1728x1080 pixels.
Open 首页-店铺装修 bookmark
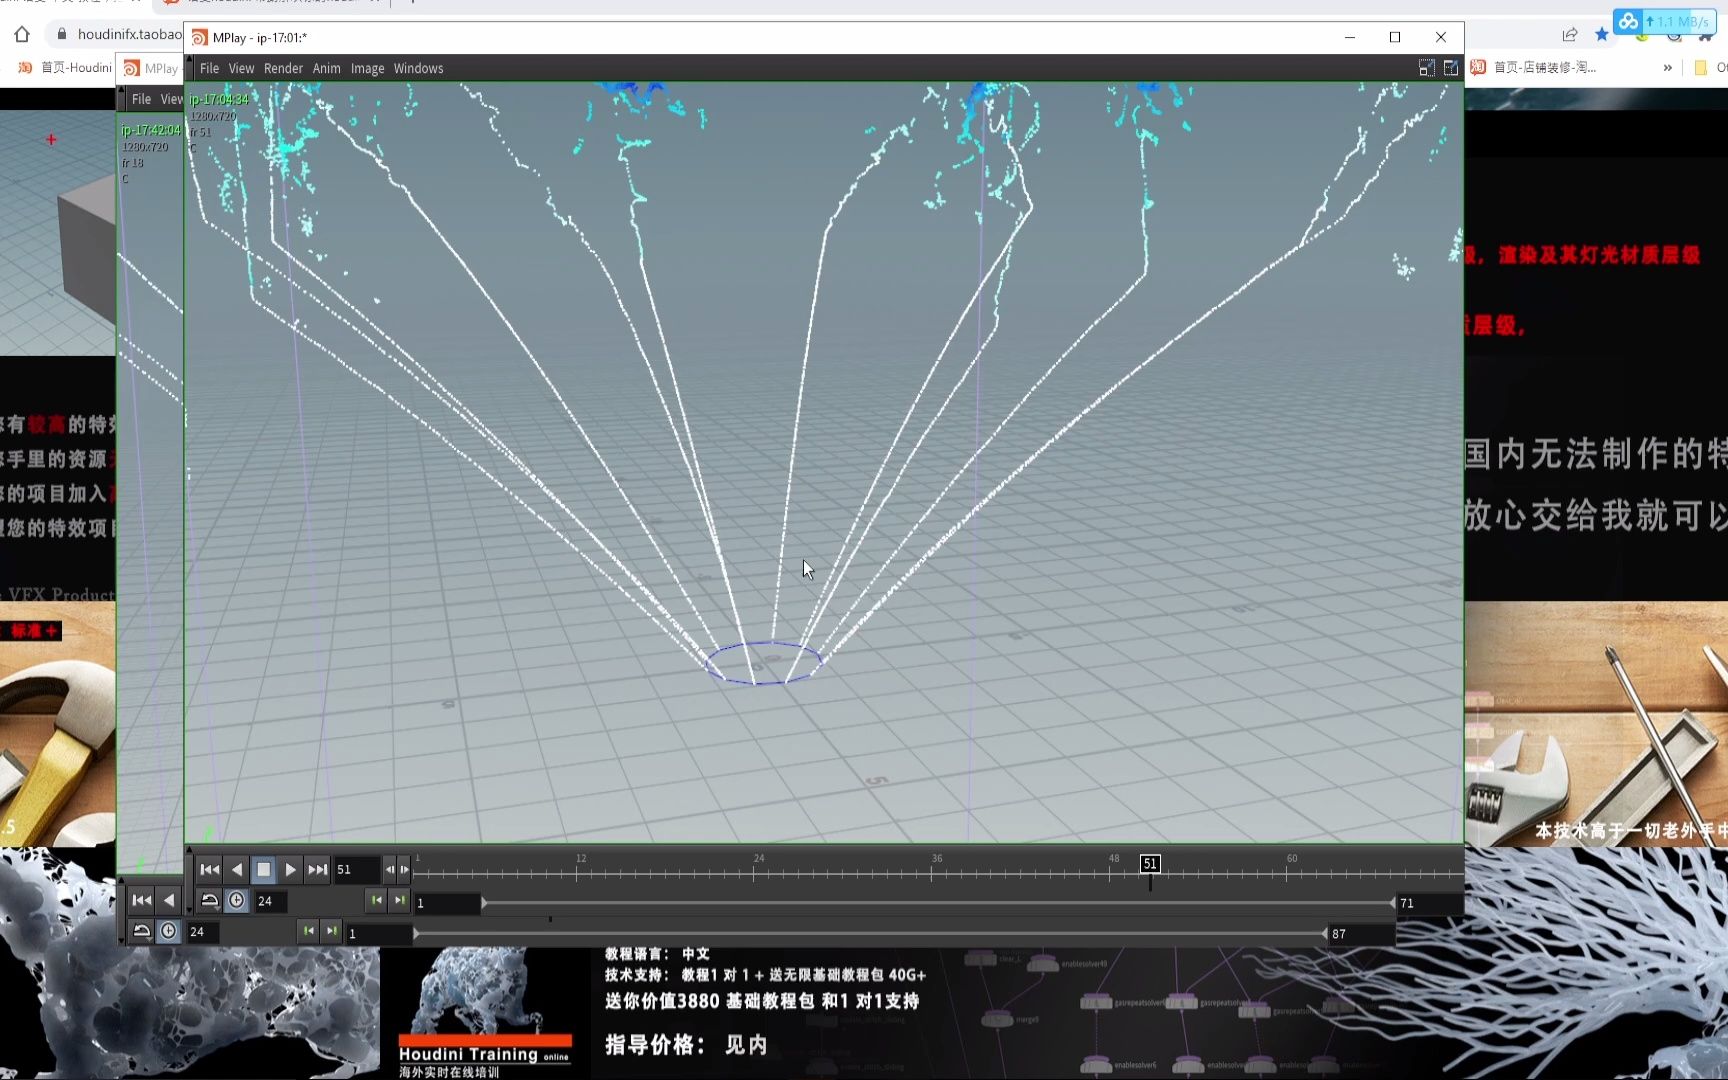pyautogui.click(x=1534, y=68)
